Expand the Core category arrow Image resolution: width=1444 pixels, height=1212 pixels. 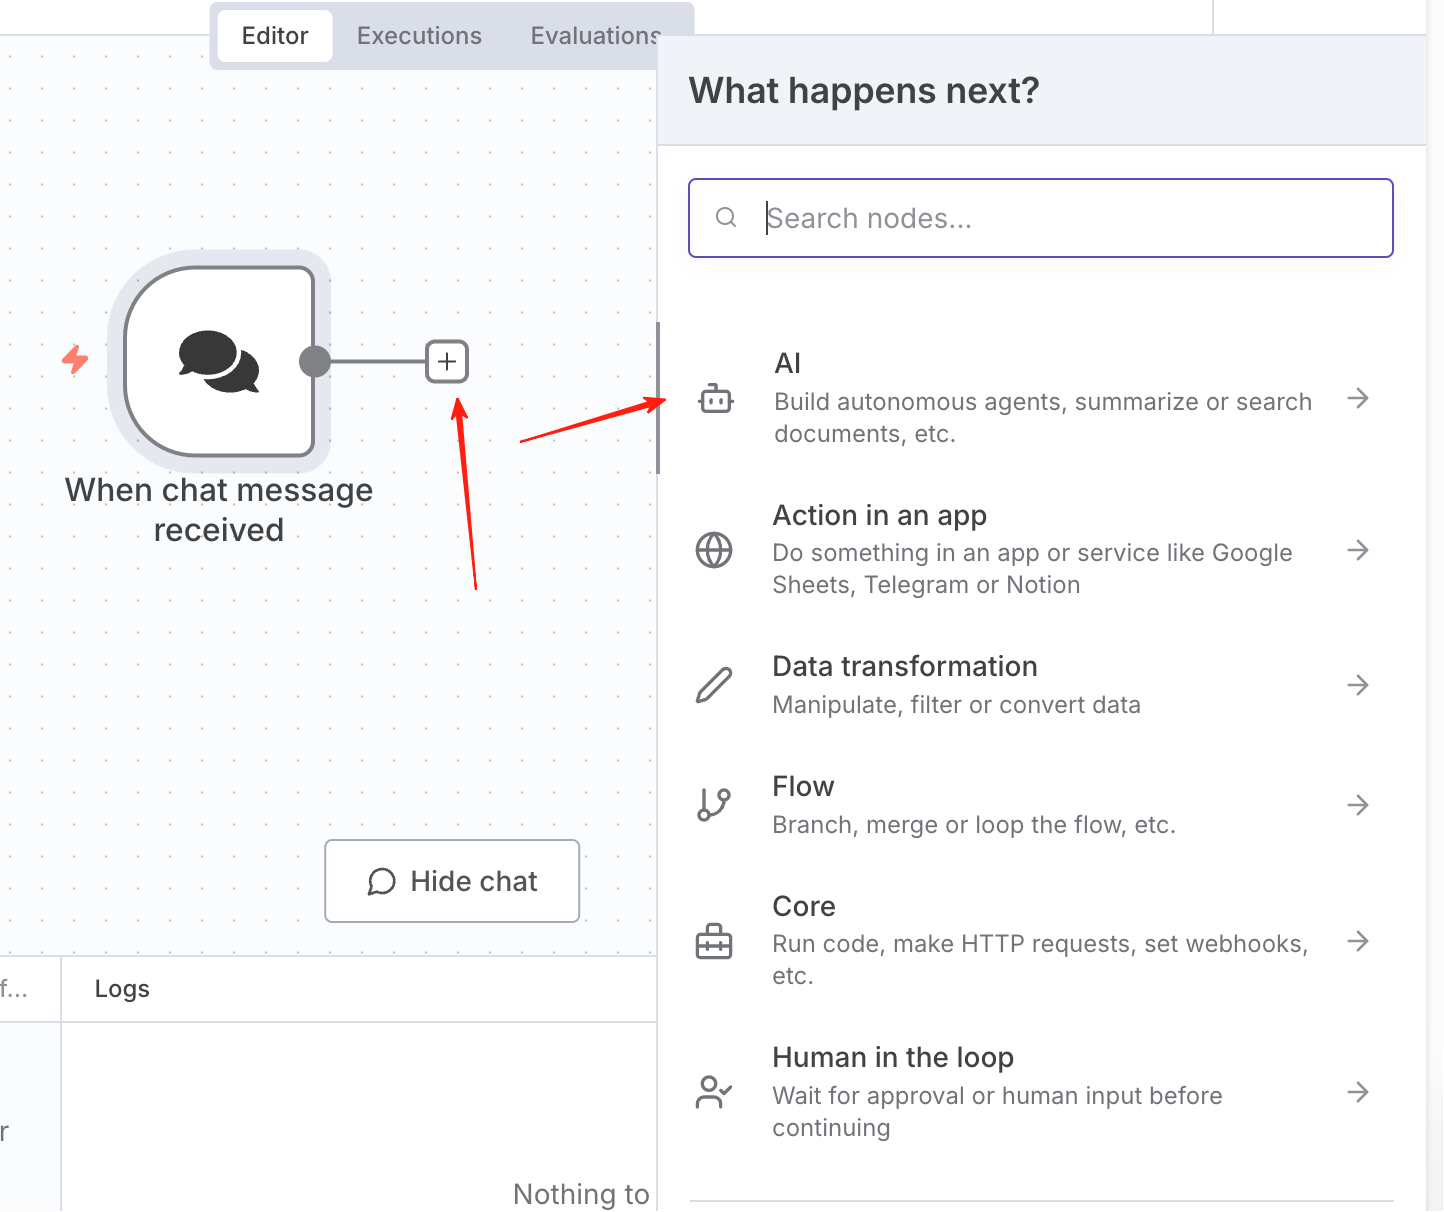coord(1358,941)
